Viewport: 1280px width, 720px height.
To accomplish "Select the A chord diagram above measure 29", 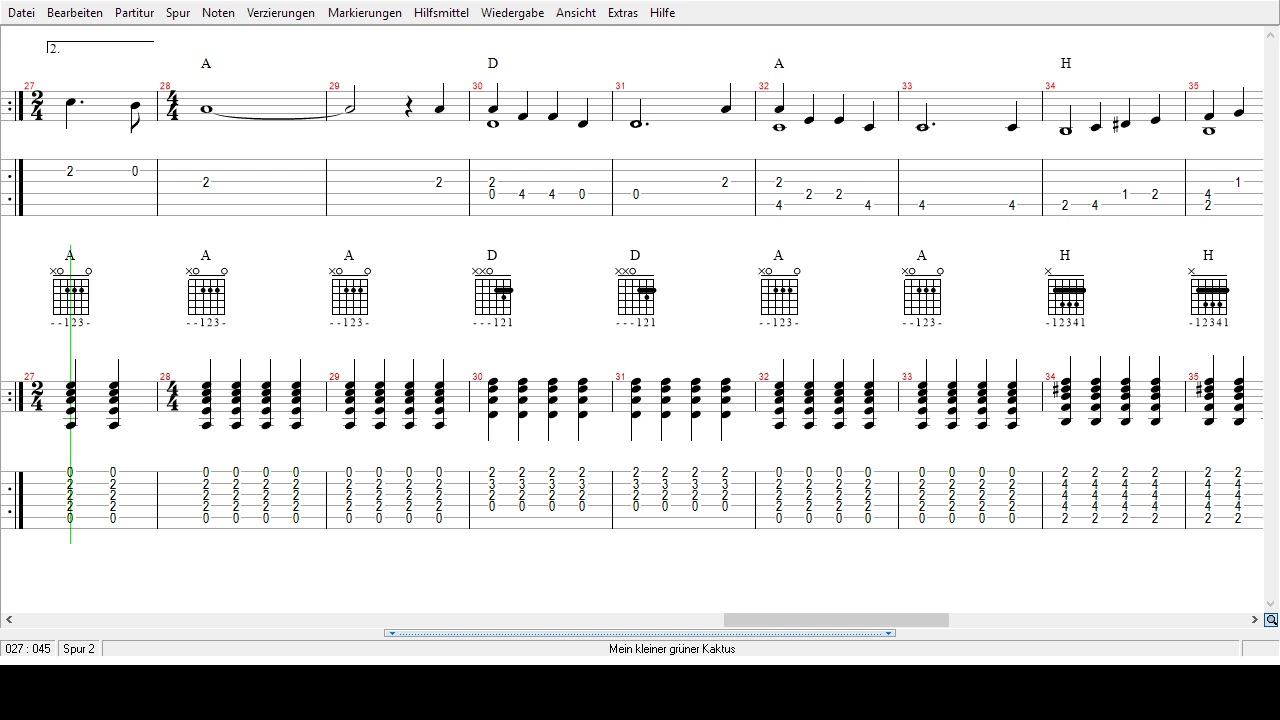I will (x=349, y=297).
